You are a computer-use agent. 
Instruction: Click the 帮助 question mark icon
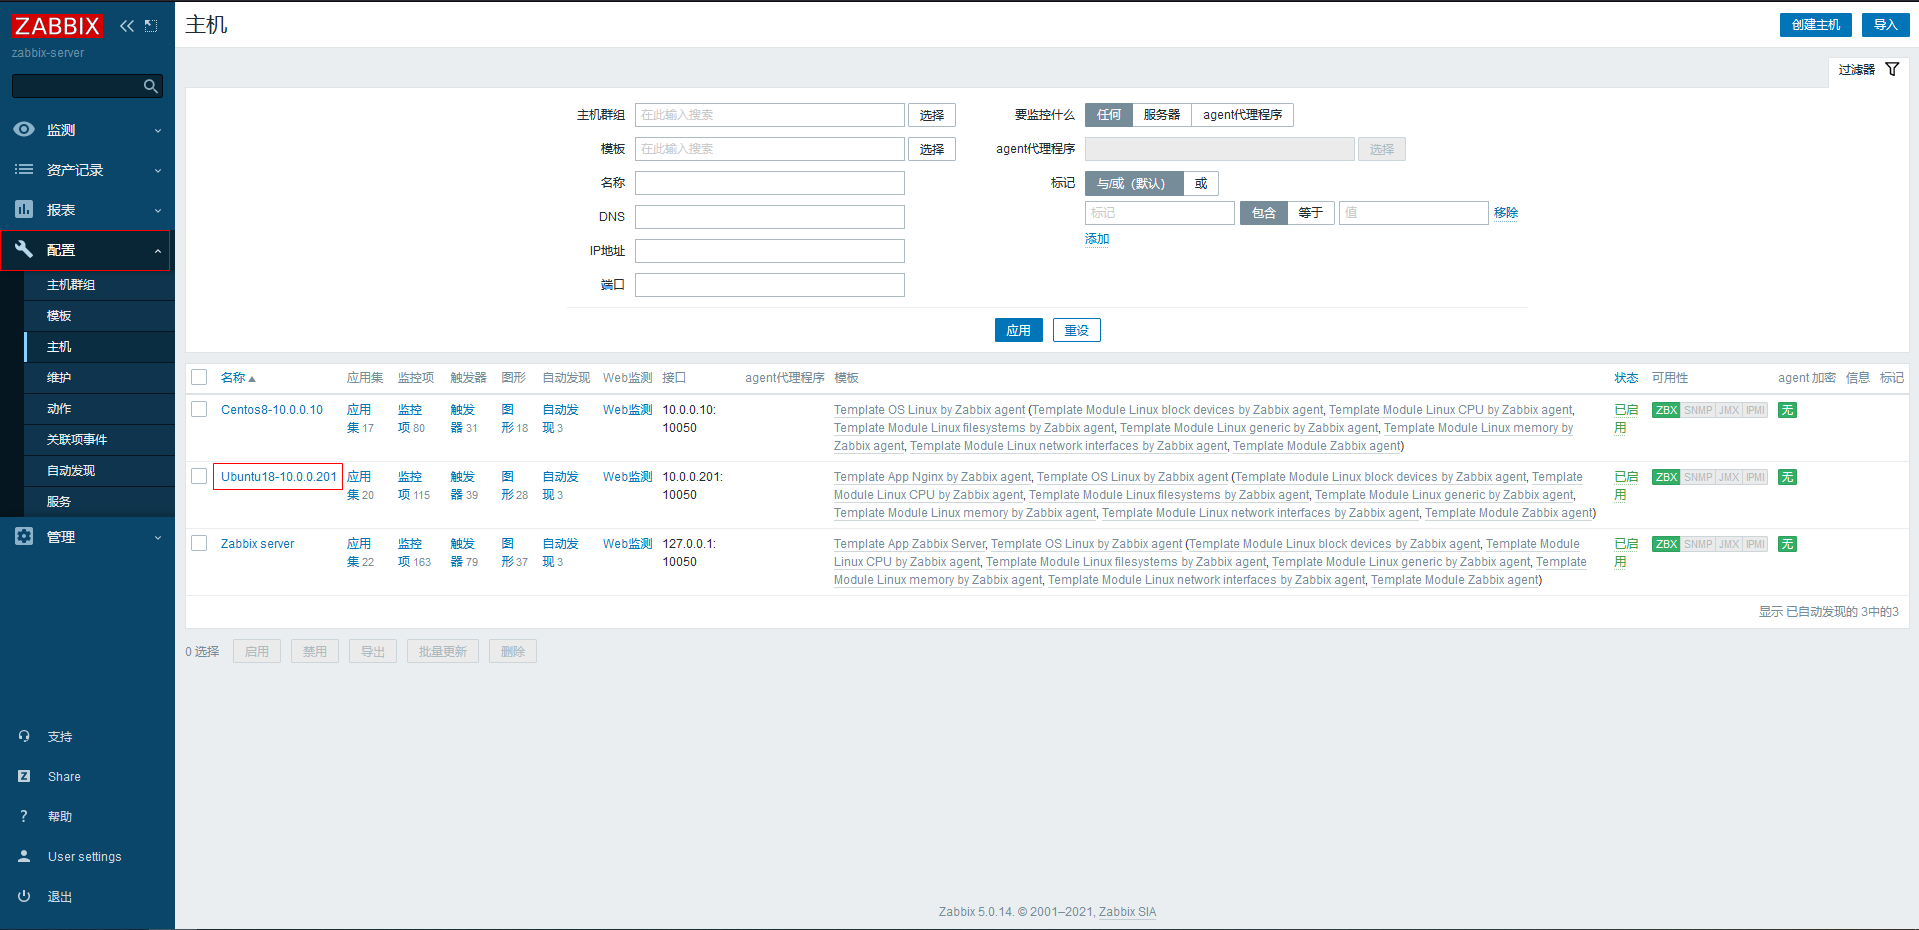24,816
